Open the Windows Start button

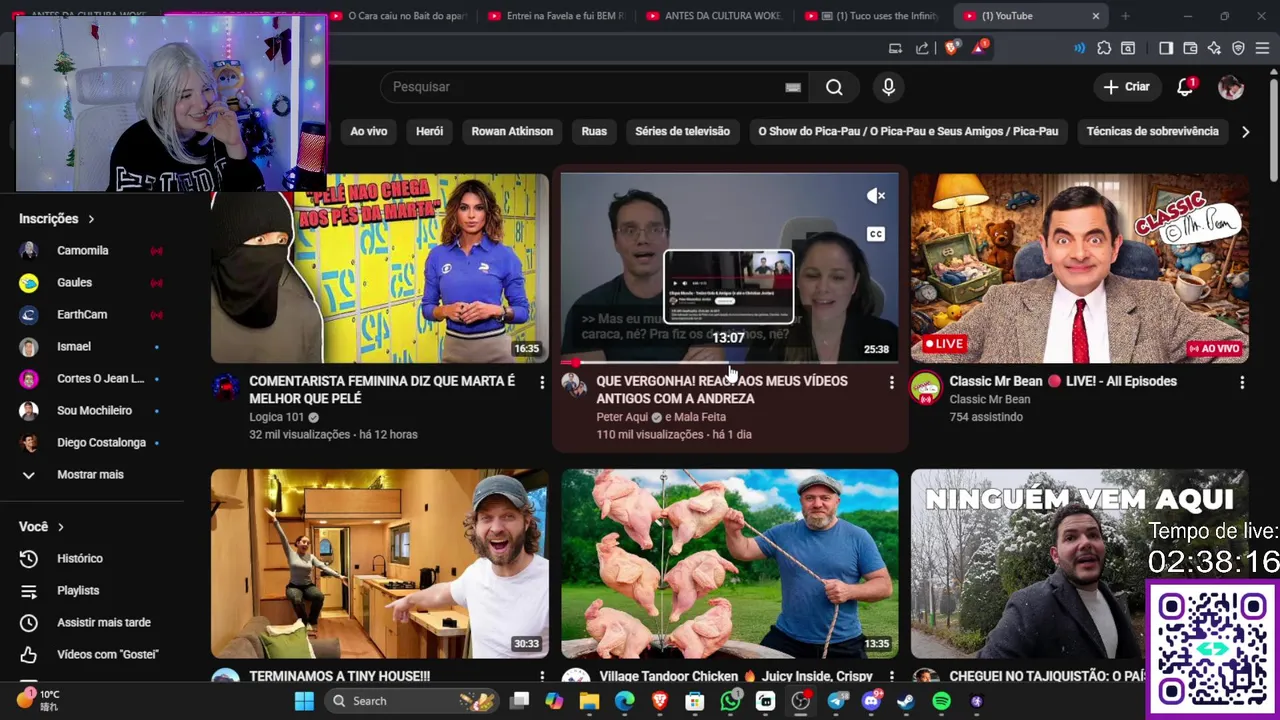[304, 701]
